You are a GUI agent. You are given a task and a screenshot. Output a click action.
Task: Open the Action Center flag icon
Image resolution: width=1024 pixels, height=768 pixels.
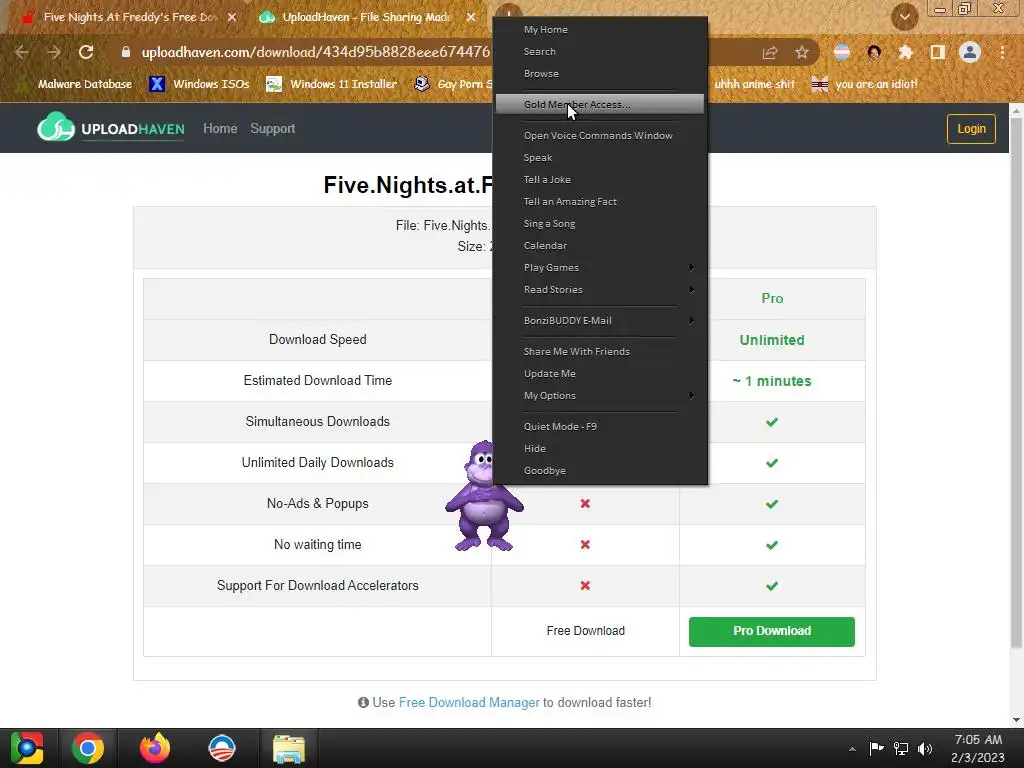point(876,748)
